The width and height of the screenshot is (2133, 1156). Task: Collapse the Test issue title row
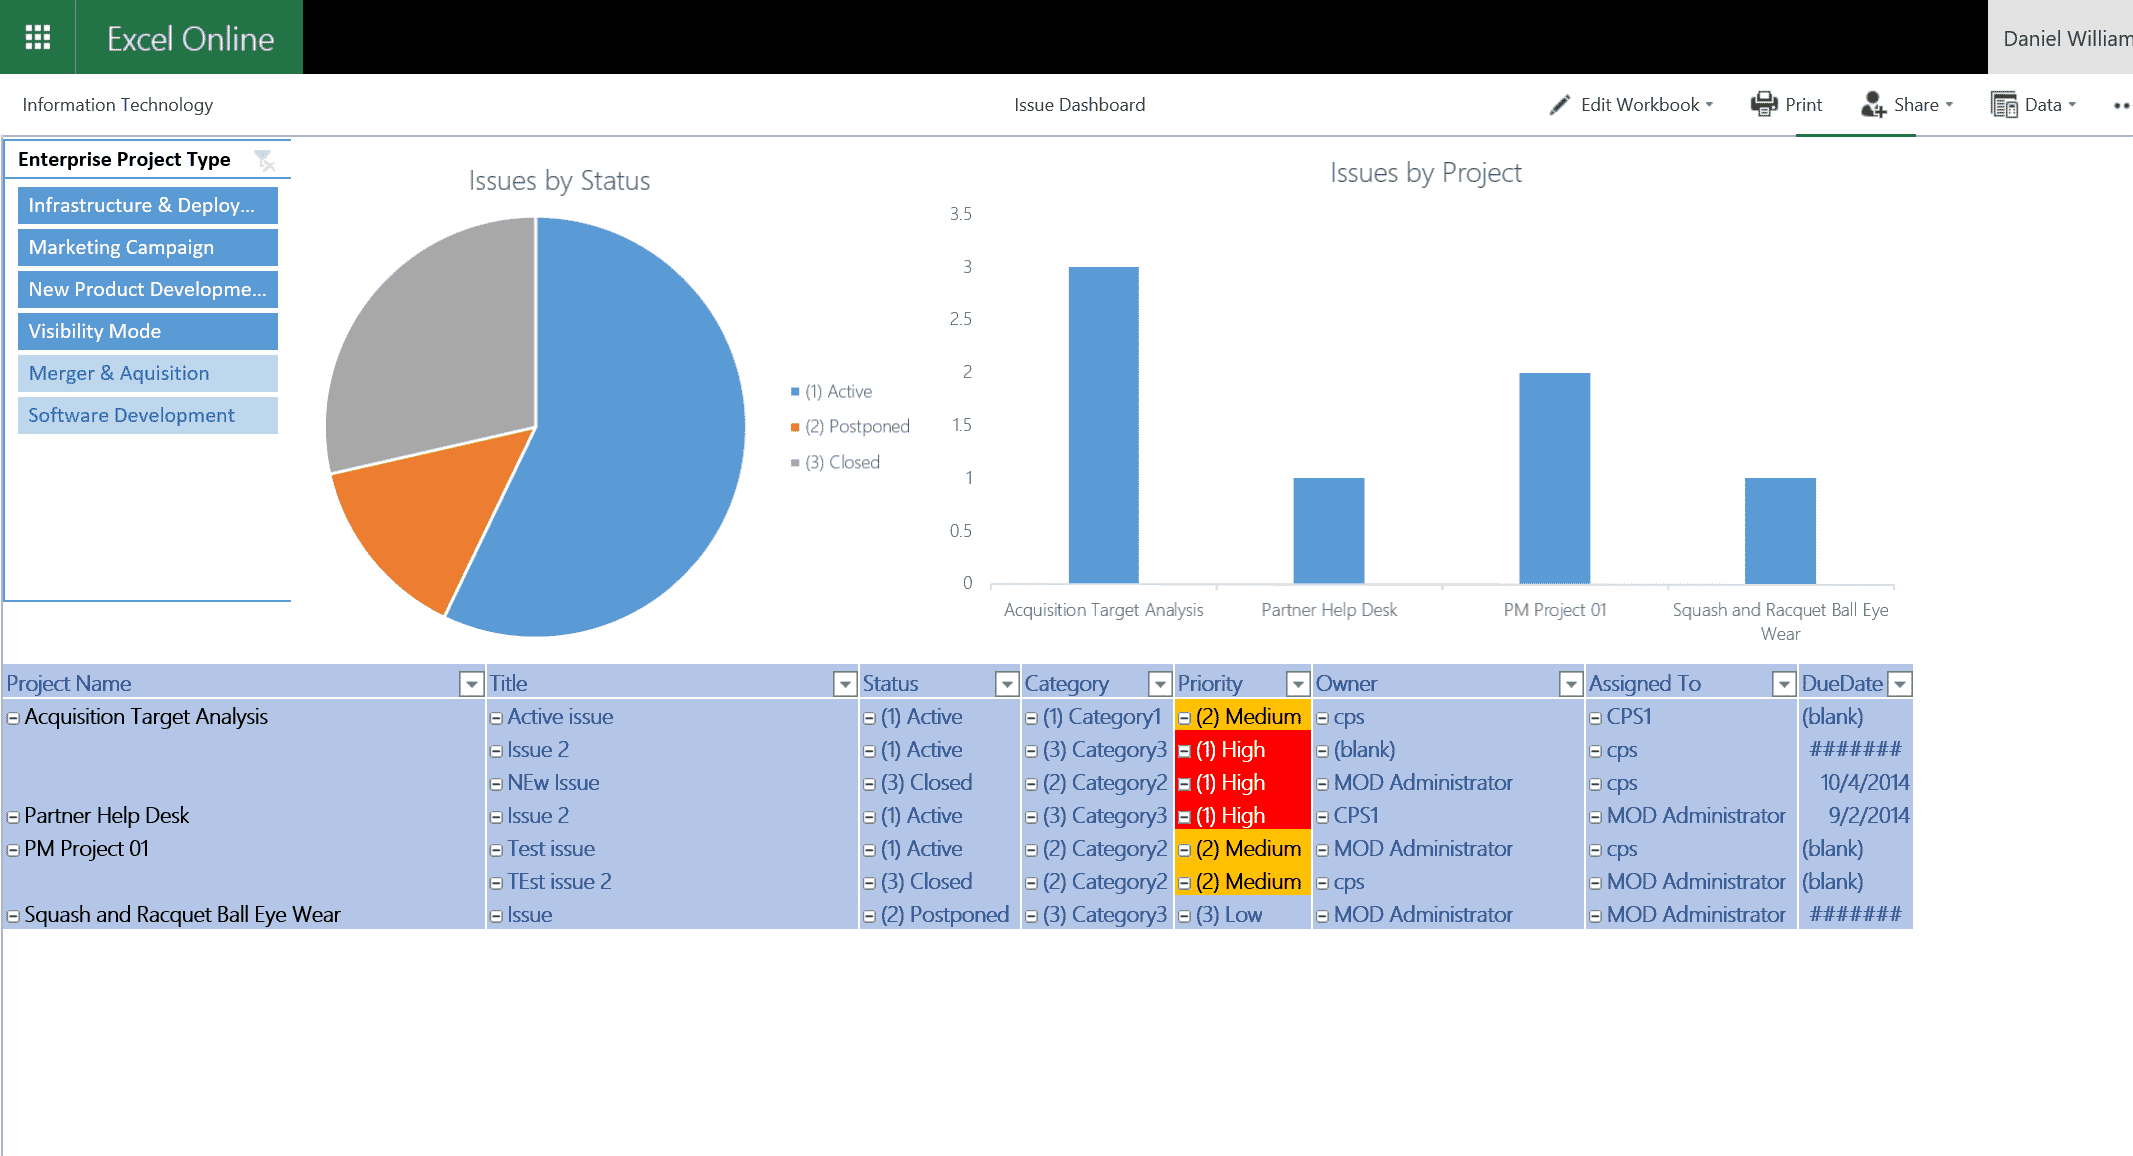(x=496, y=850)
